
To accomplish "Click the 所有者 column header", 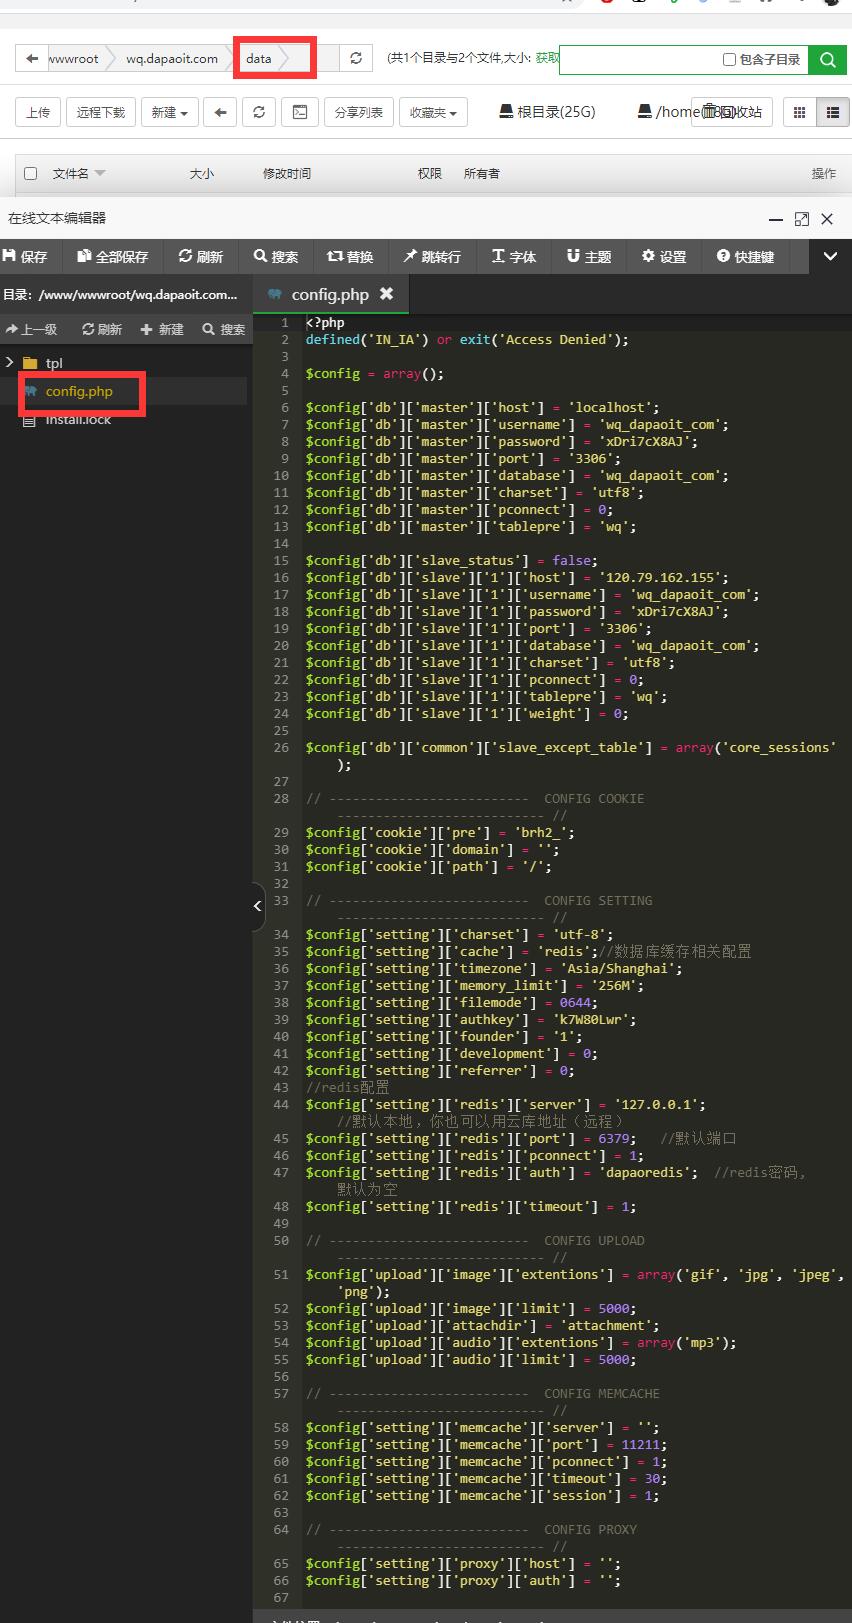I will click(482, 174).
